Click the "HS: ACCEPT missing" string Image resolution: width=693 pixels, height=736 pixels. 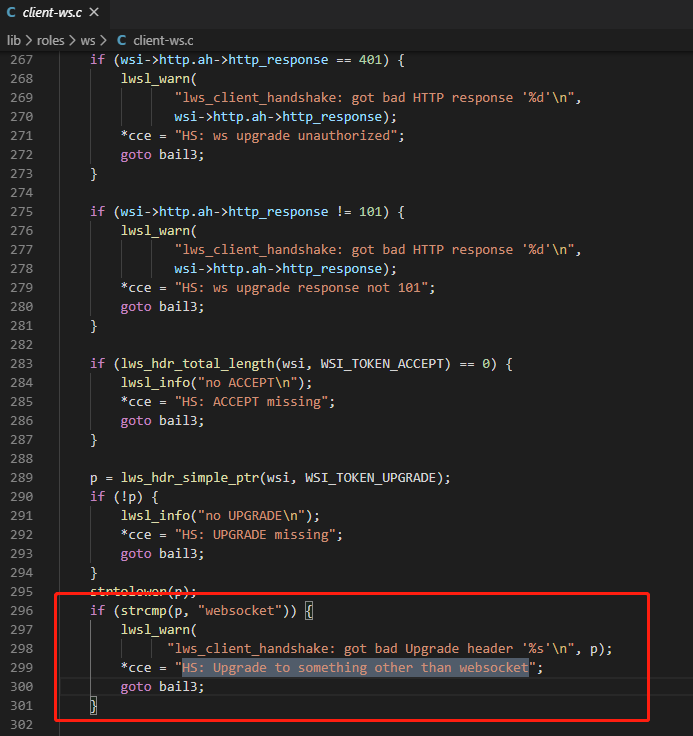pyautogui.click(x=251, y=402)
